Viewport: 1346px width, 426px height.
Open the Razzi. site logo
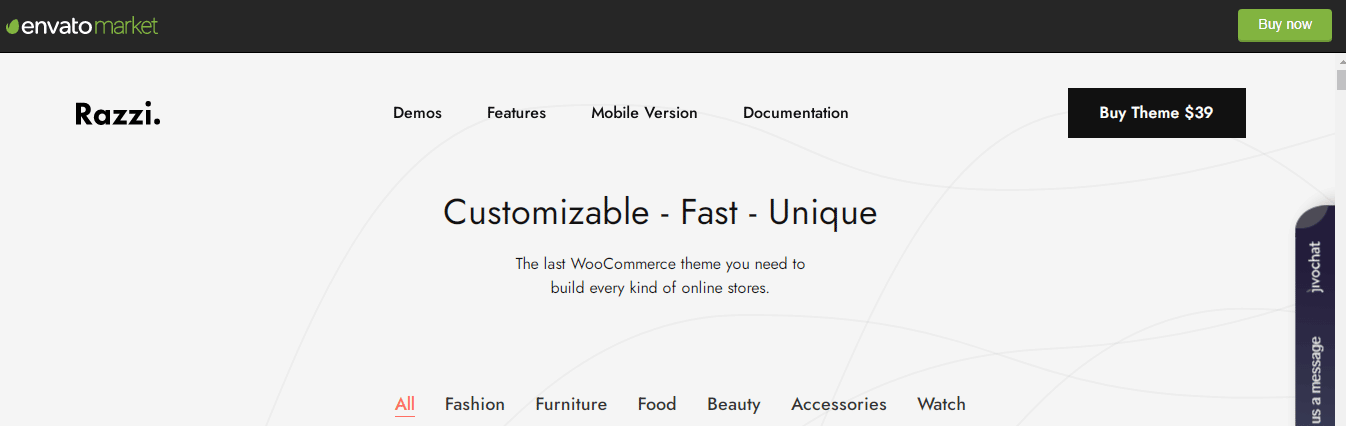(117, 114)
